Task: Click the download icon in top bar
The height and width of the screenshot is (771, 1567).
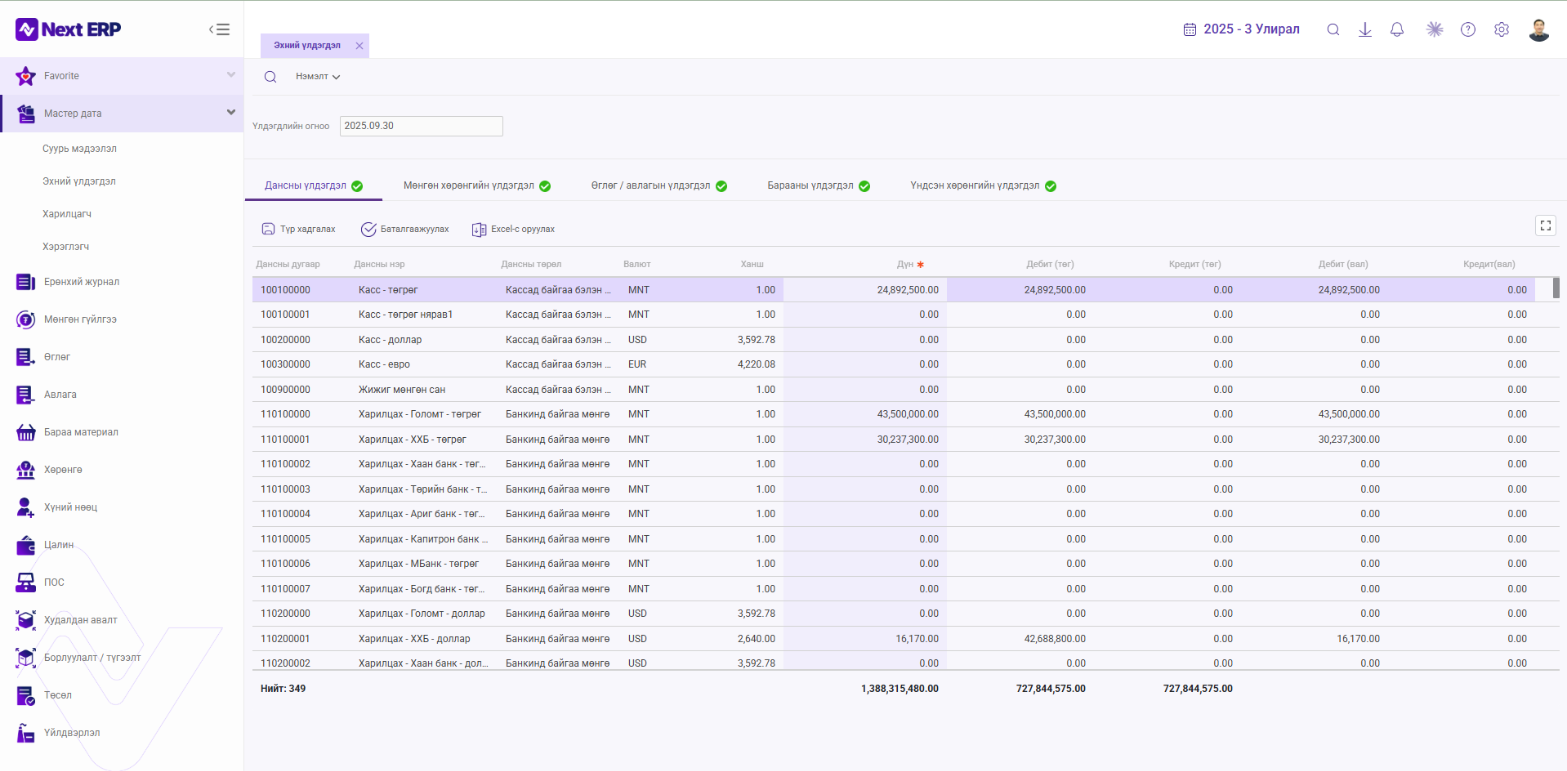Action: 1365,29
